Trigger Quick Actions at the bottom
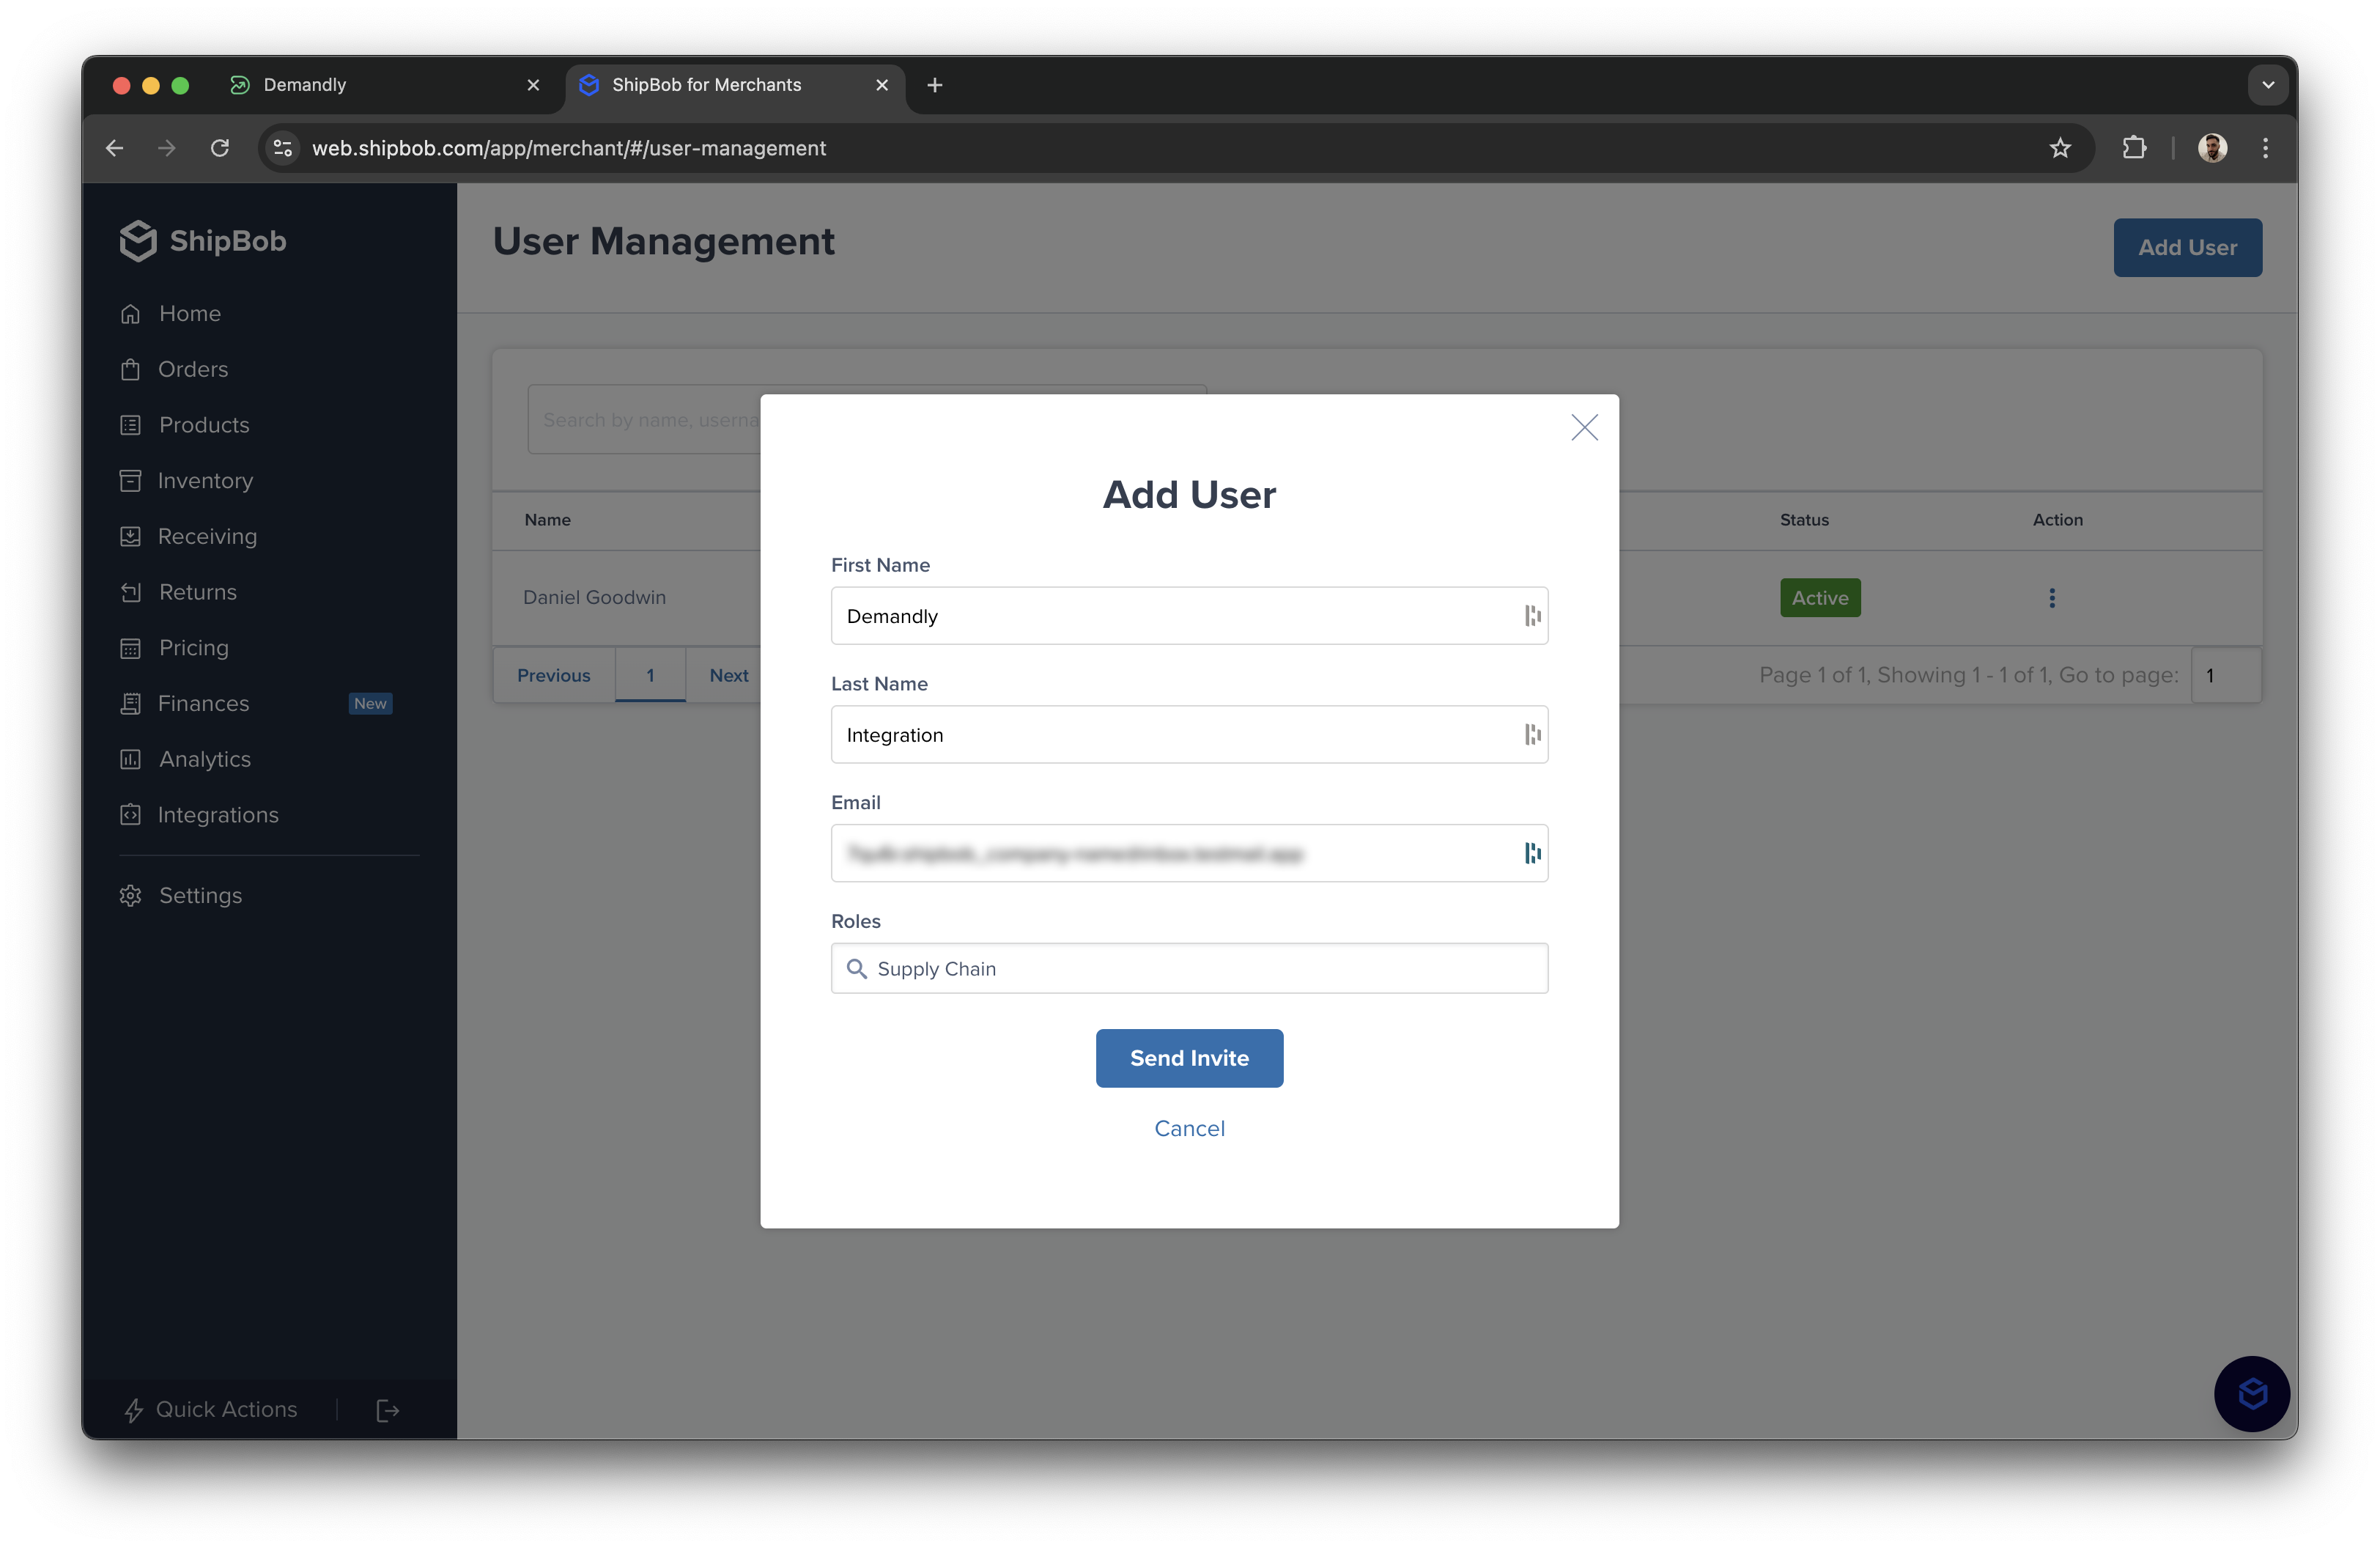 (226, 1409)
